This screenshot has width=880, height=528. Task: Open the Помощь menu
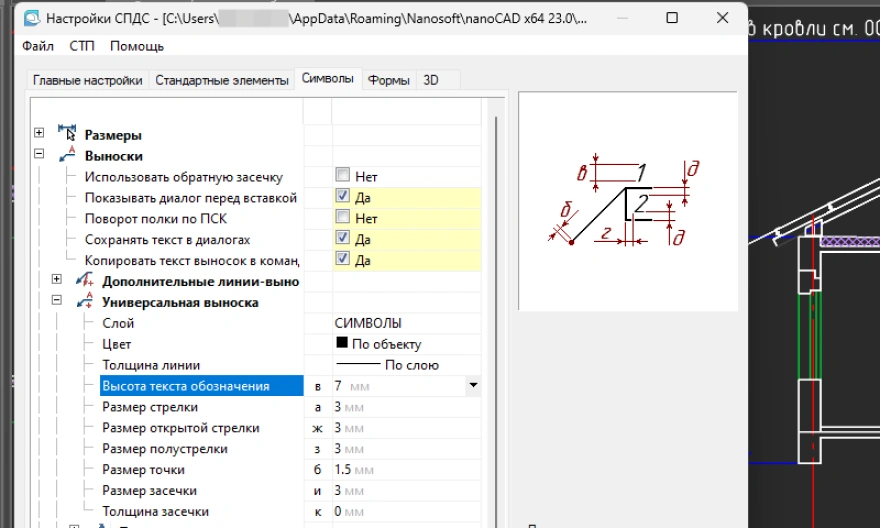[x=137, y=46]
